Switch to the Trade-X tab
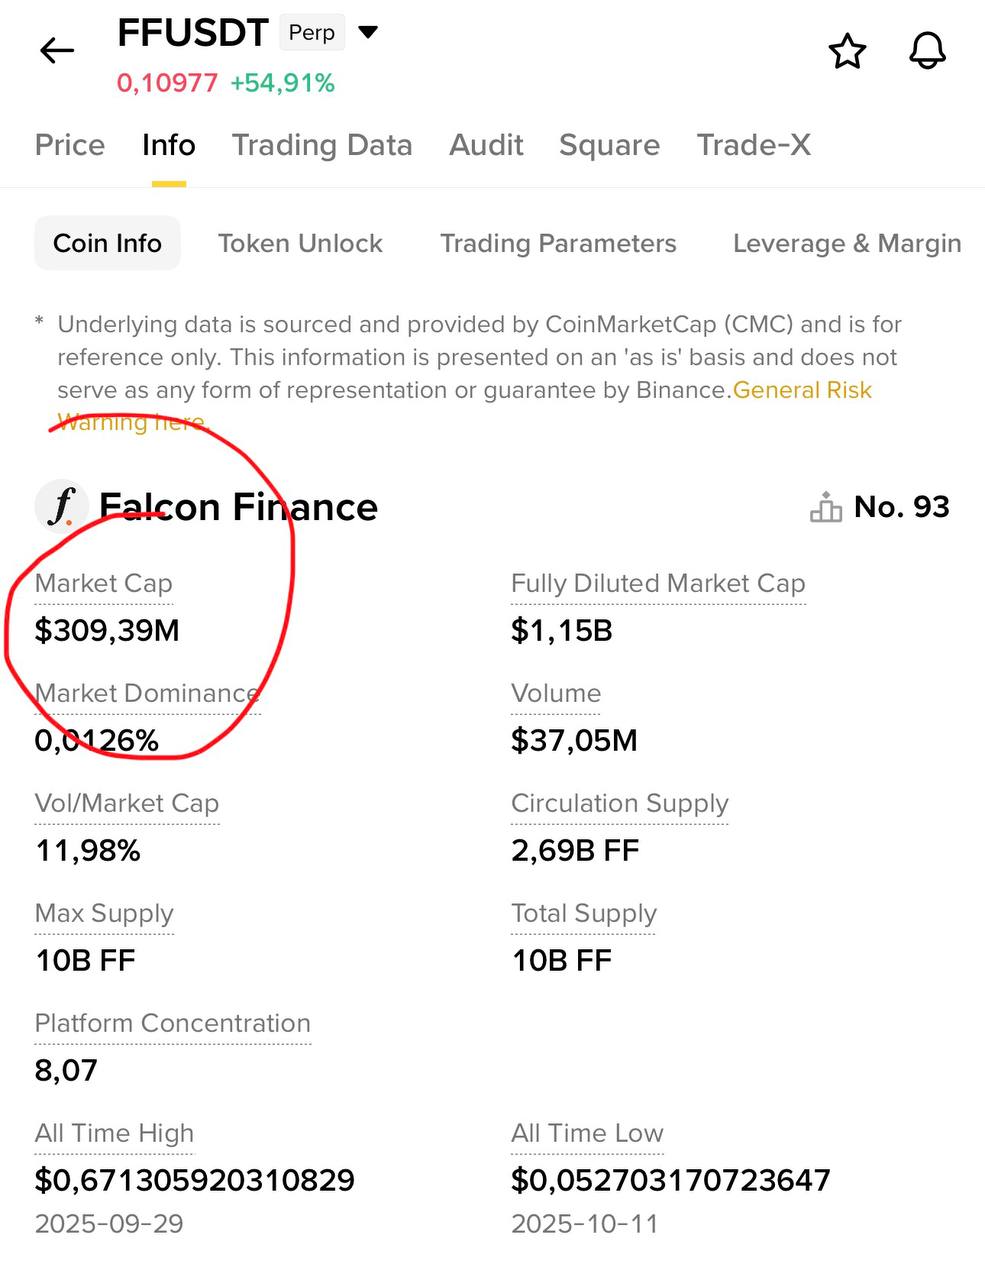This screenshot has width=985, height=1280. coord(753,145)
